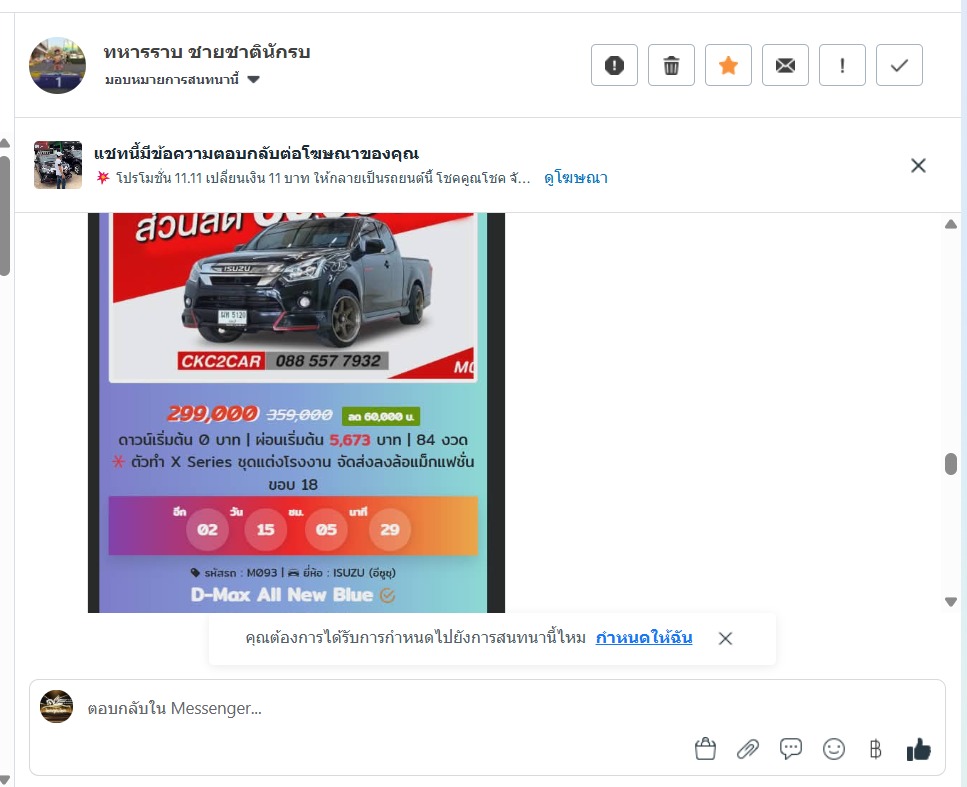Toggle the orange star follow-up icon

click(728, 65)
